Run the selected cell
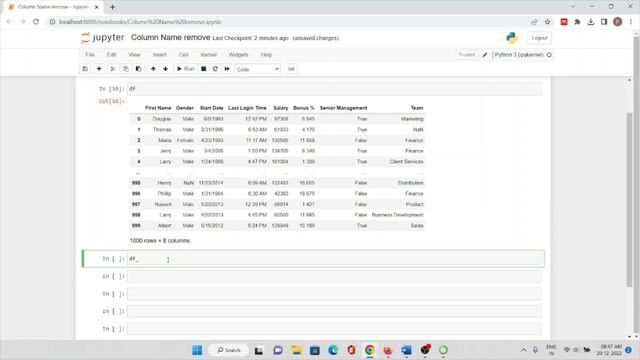 [185, 69]
